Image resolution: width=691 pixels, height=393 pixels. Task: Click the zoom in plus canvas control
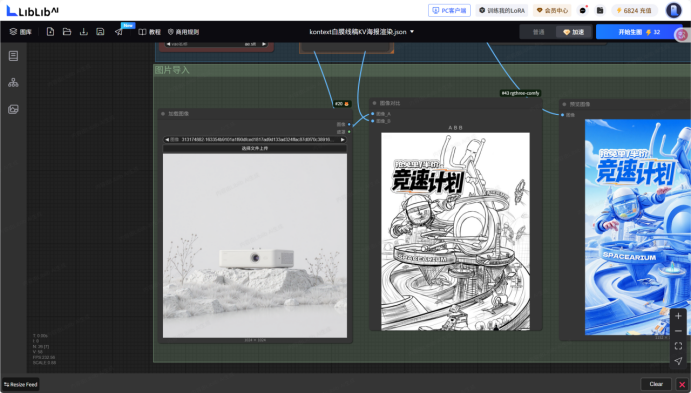click(x=678, y=316)
